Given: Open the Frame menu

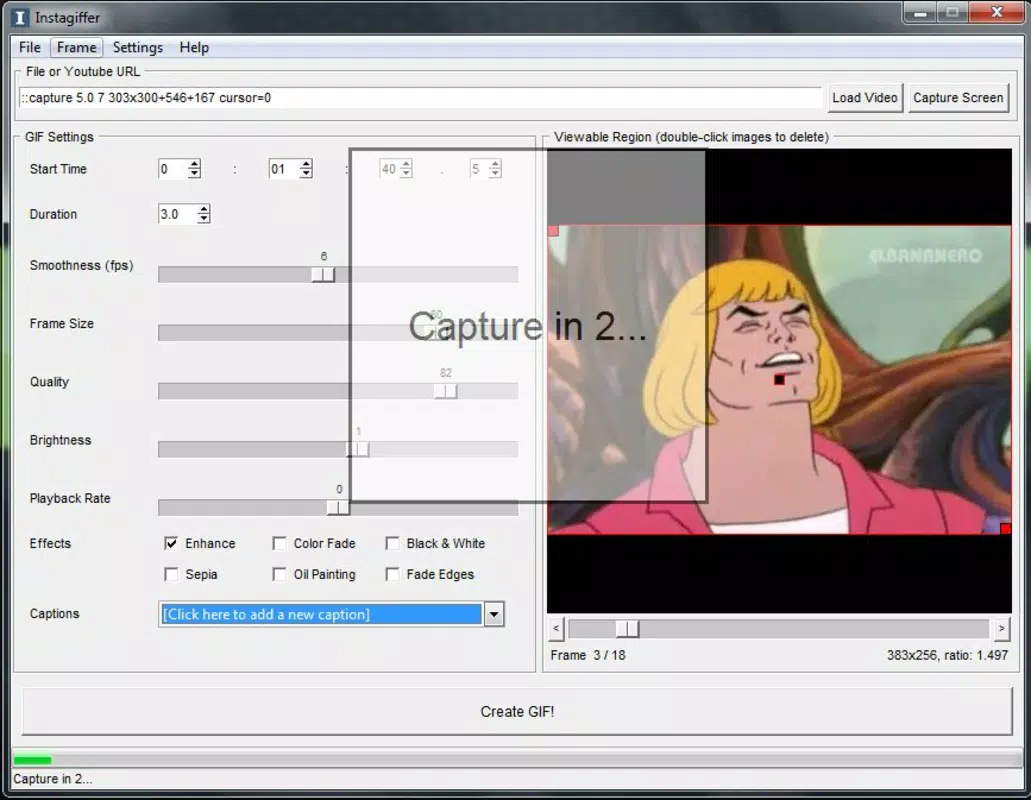Looking at the screenshot, I should click(76, 47).
